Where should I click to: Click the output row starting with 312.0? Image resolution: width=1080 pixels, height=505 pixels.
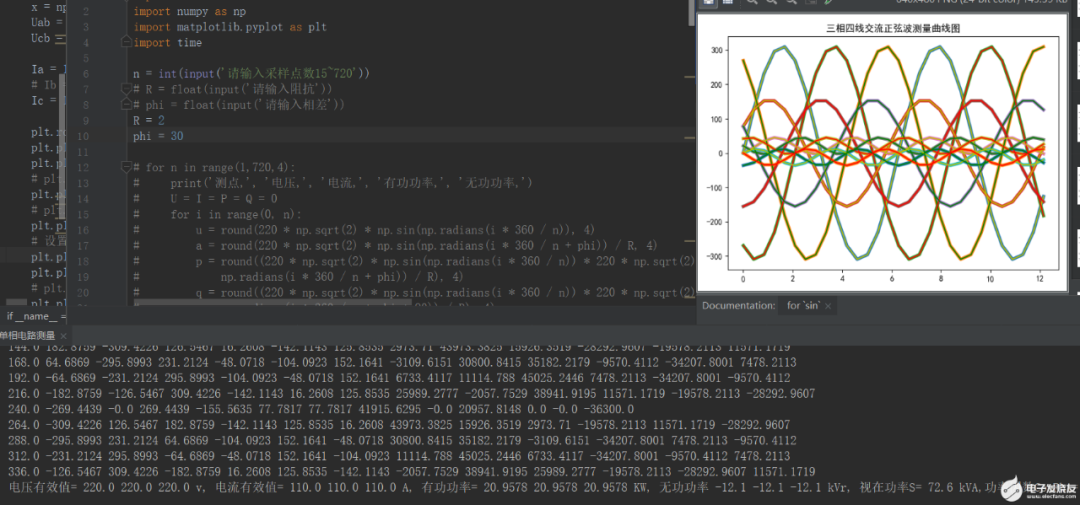pos(399,456)
